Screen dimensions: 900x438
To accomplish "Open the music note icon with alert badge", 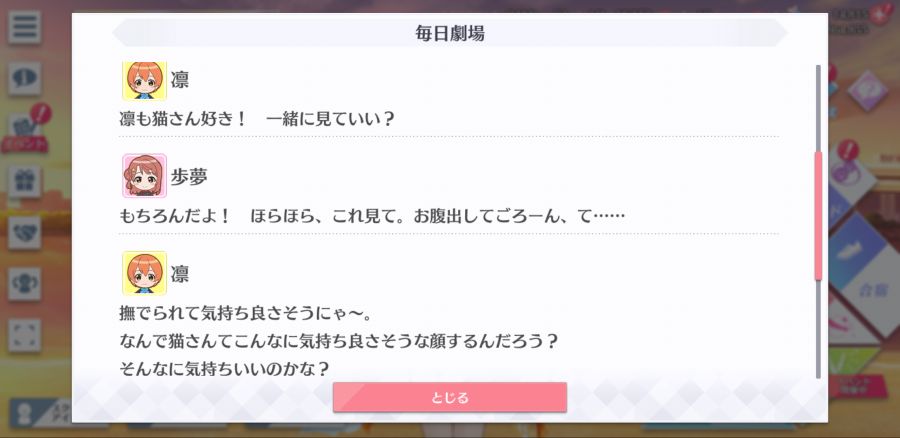I will (849, 169).
